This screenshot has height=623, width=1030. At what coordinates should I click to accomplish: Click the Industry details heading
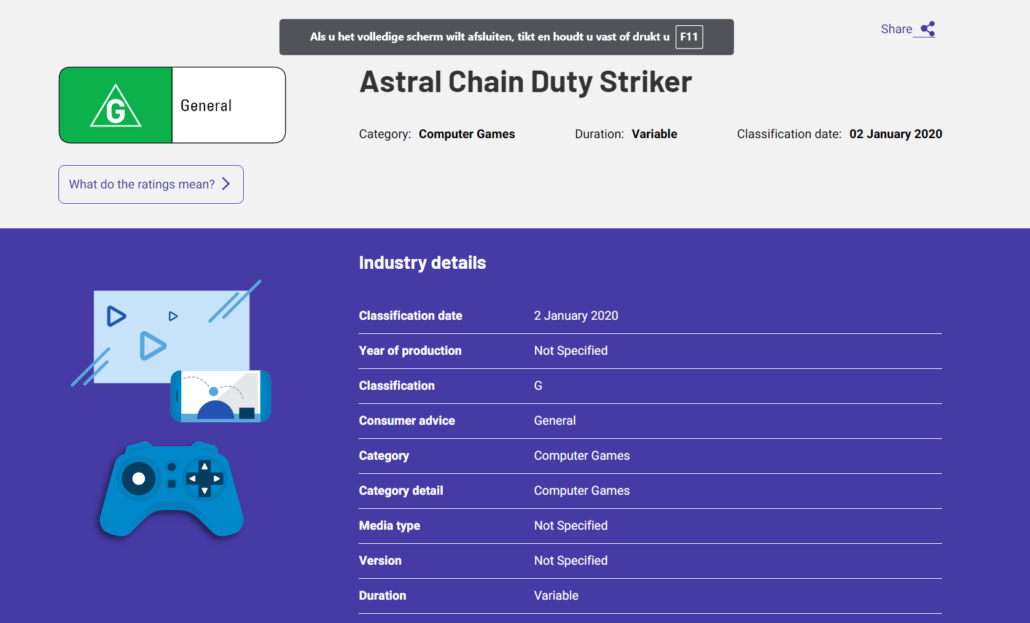[422, 263]
